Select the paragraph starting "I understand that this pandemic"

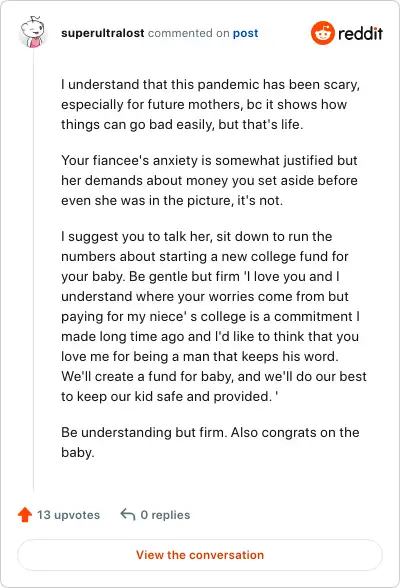[x=211, y=104]
